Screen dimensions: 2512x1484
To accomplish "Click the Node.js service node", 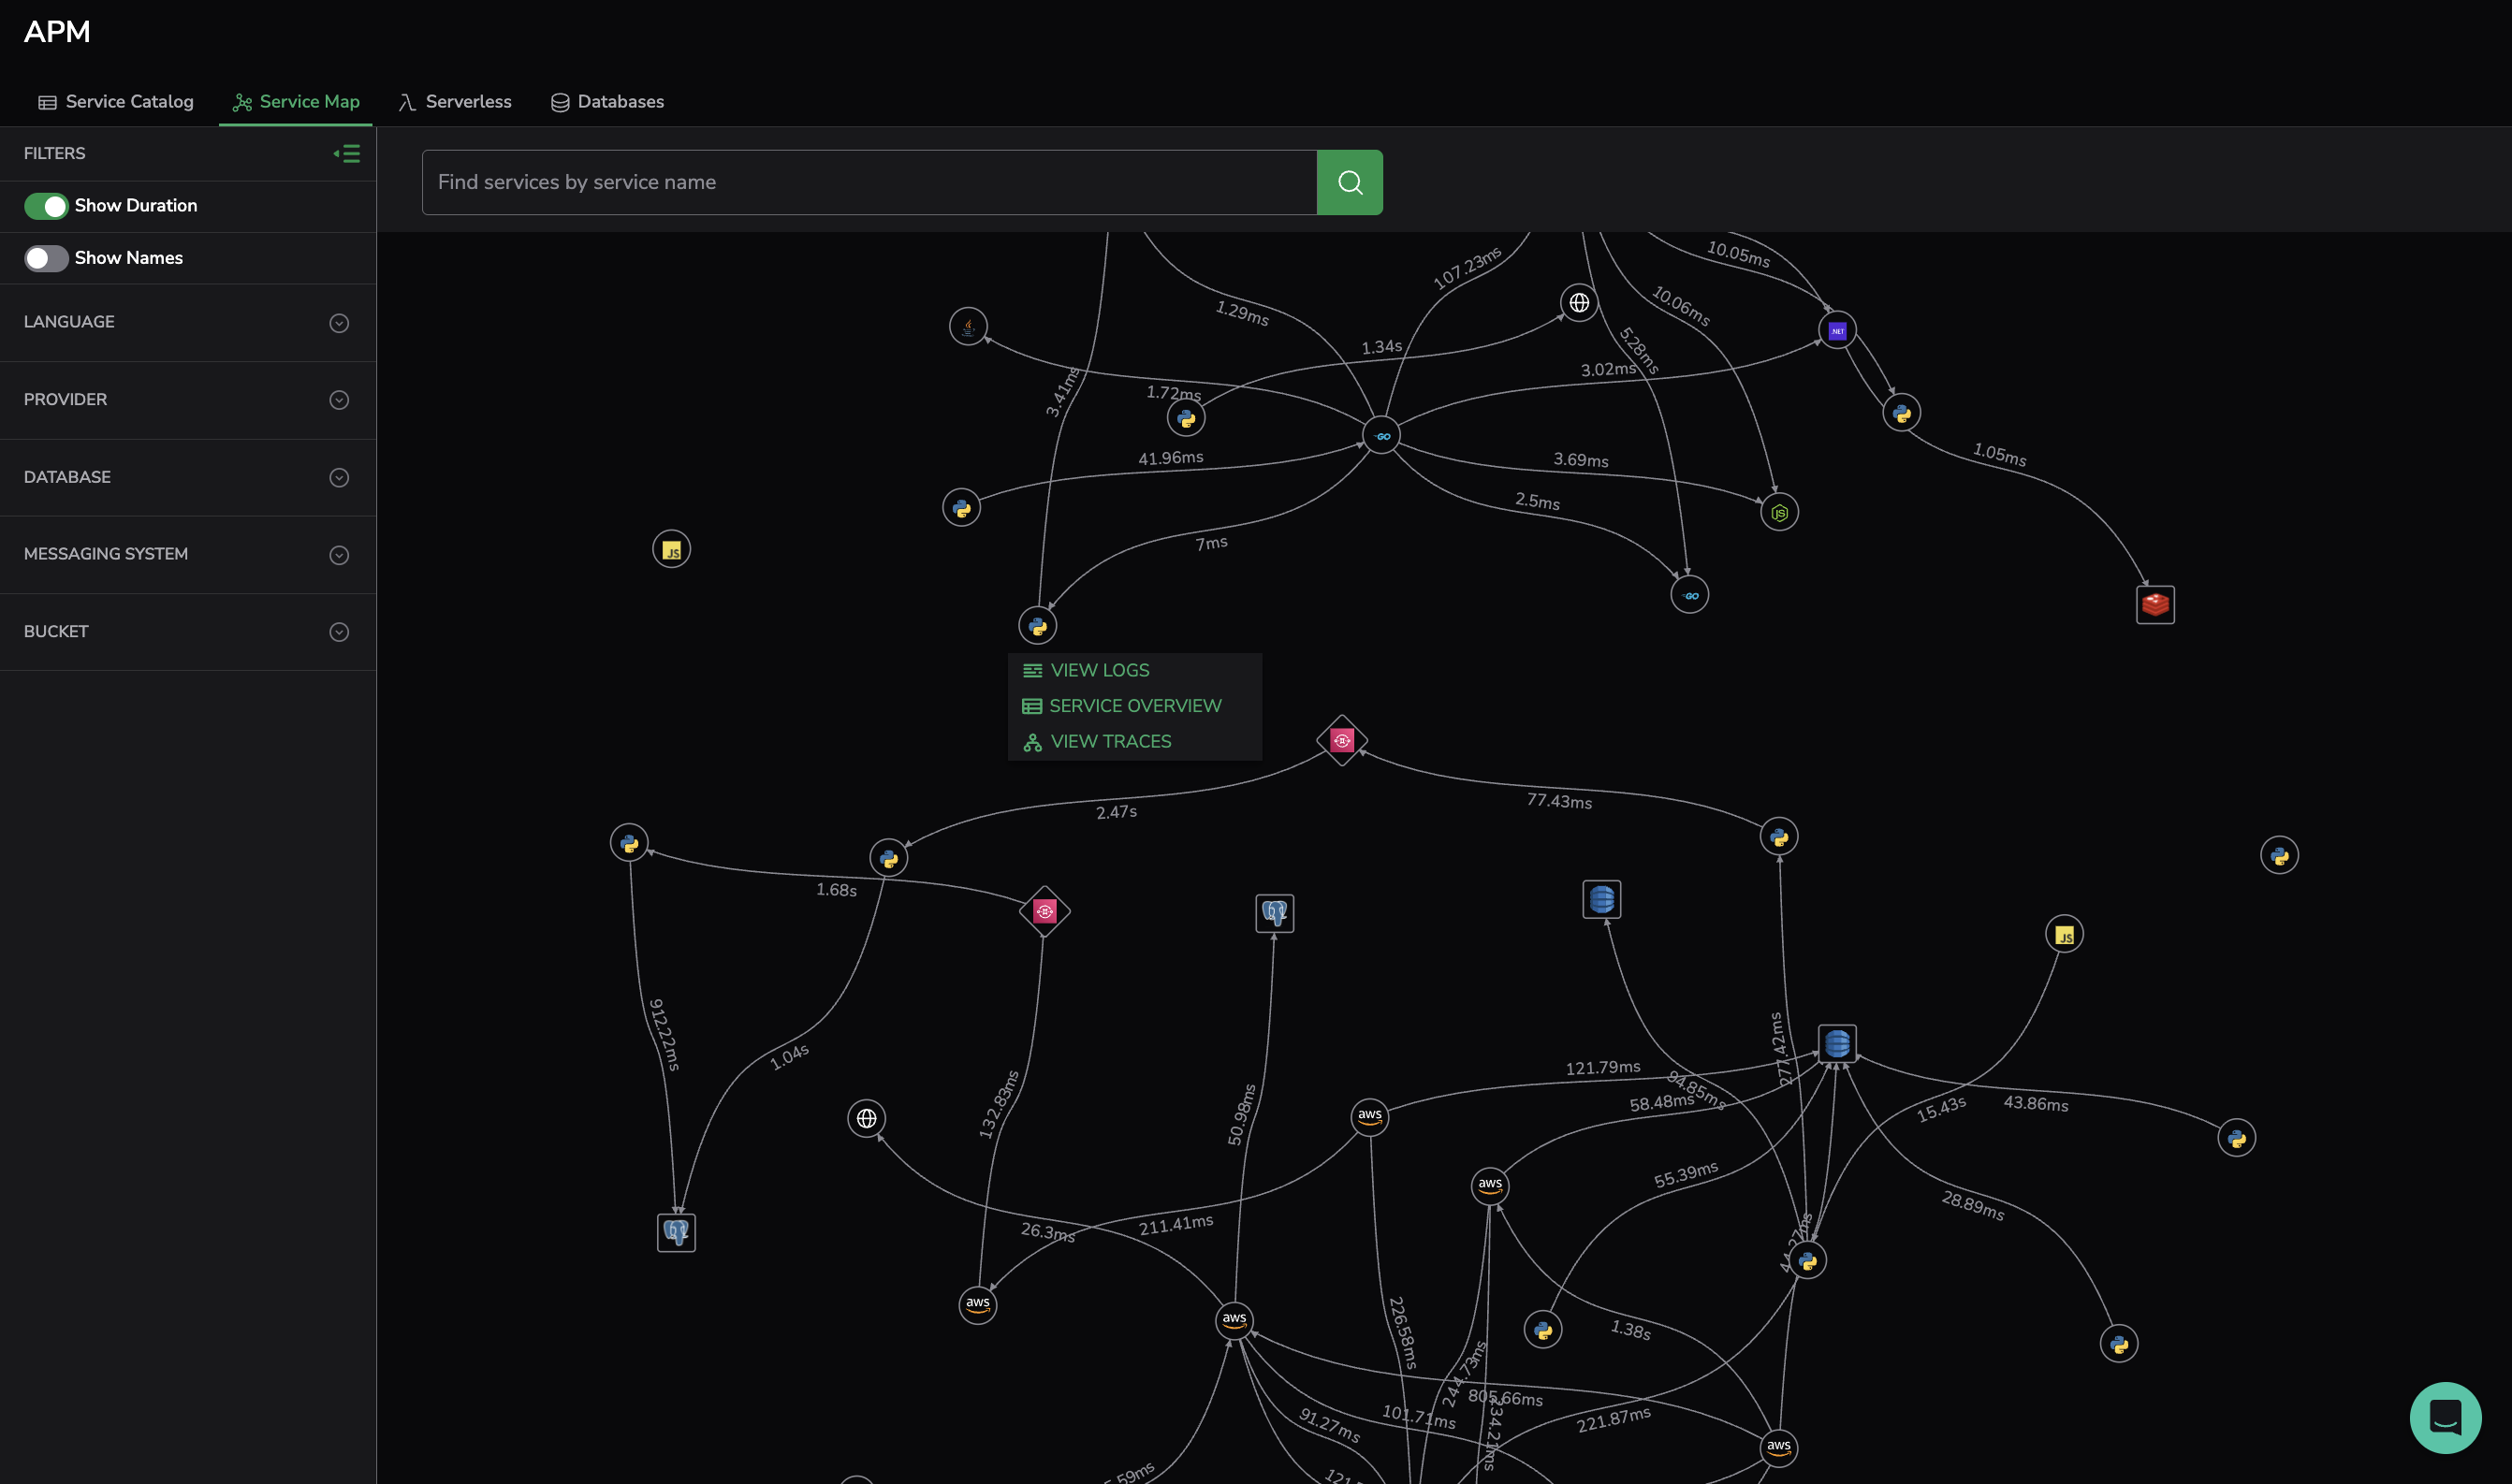I will tap(1779, 513).
